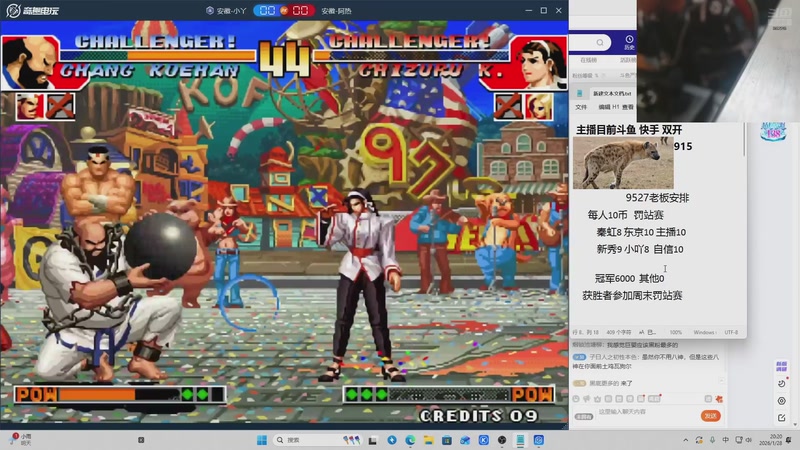Open blue K application on taskbar
800x450 pixels.
click(x=484, y=440)
